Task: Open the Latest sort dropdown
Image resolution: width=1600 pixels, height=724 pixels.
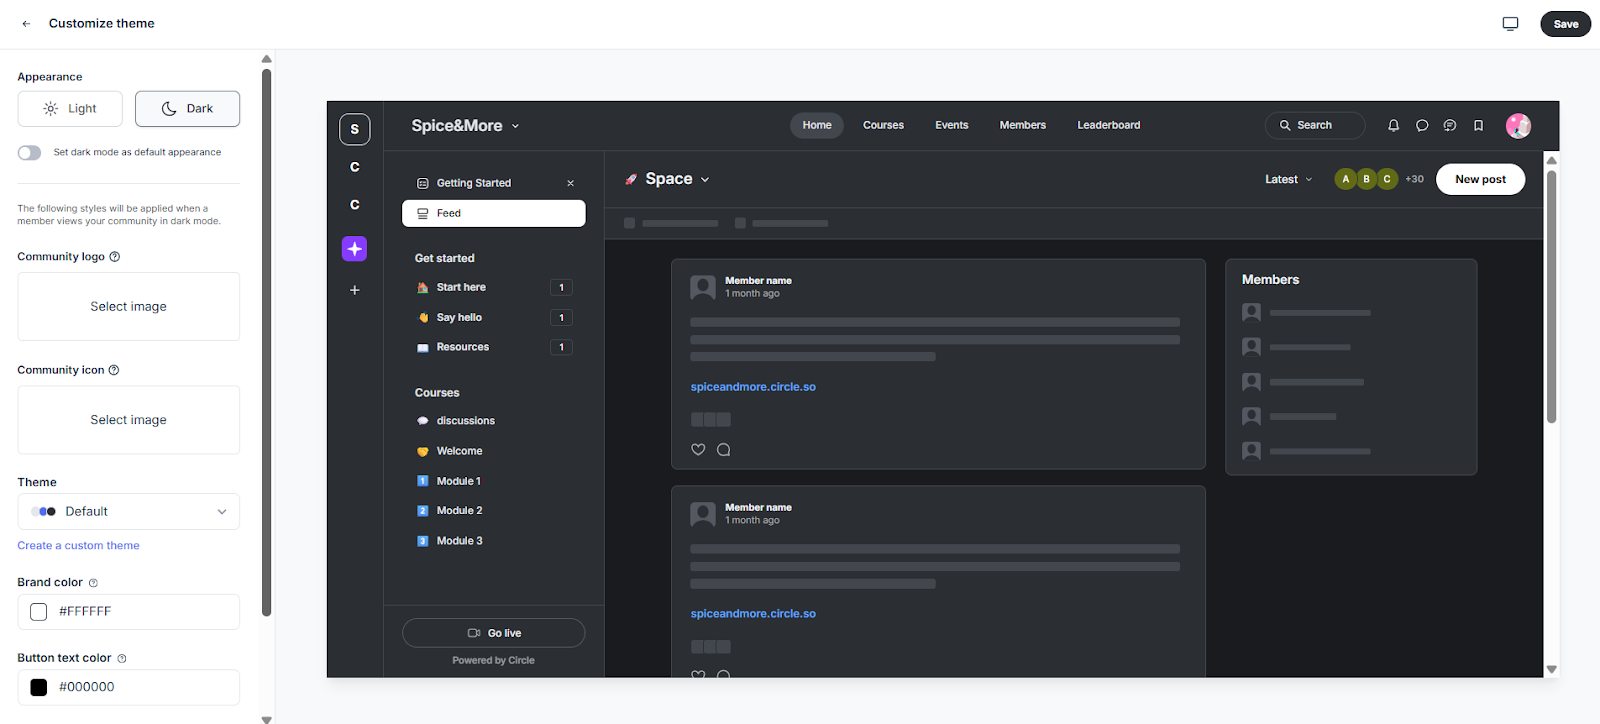Action: (1289, 180)
